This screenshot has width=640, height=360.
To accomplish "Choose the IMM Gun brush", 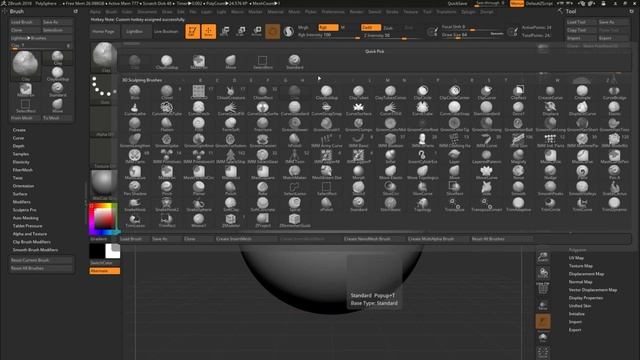I will click(x=518, y=140).
